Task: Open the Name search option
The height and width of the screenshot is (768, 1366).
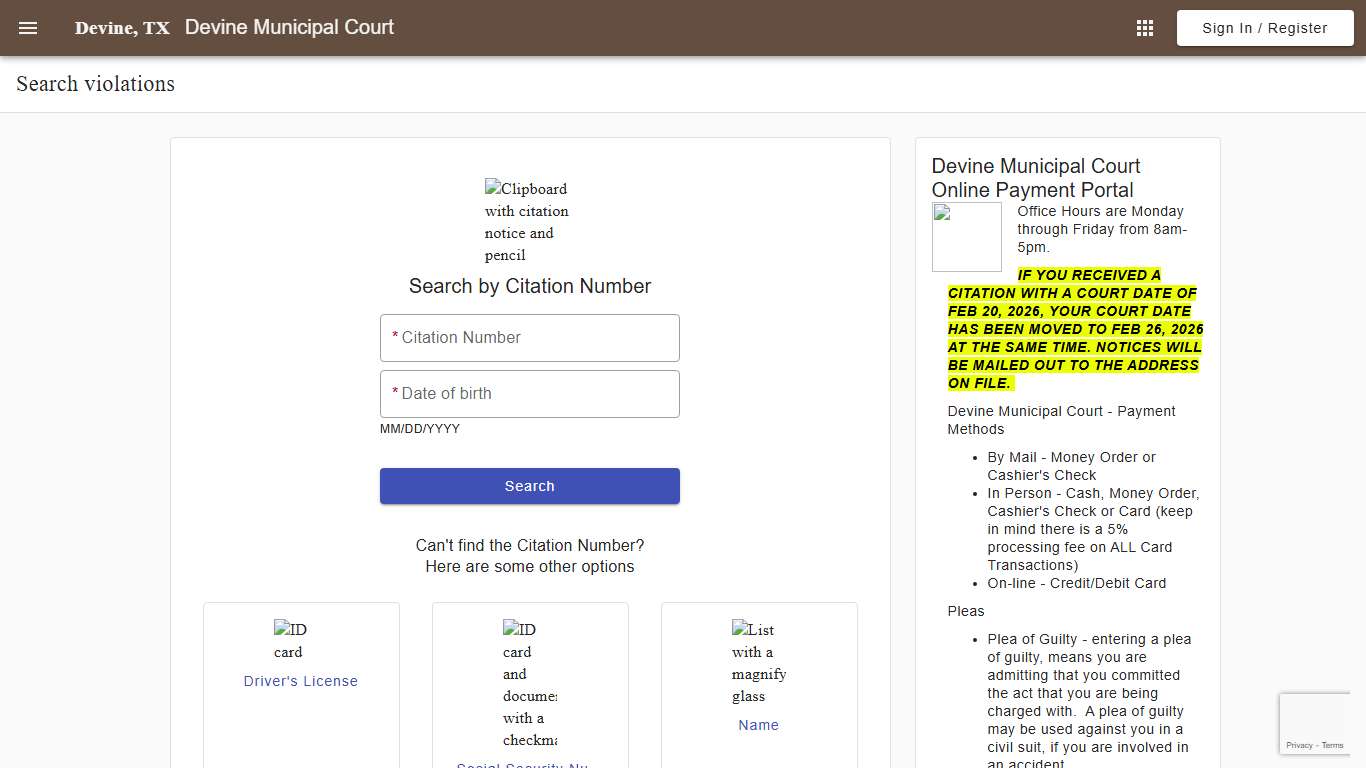Action: click(x=758, y=724)
